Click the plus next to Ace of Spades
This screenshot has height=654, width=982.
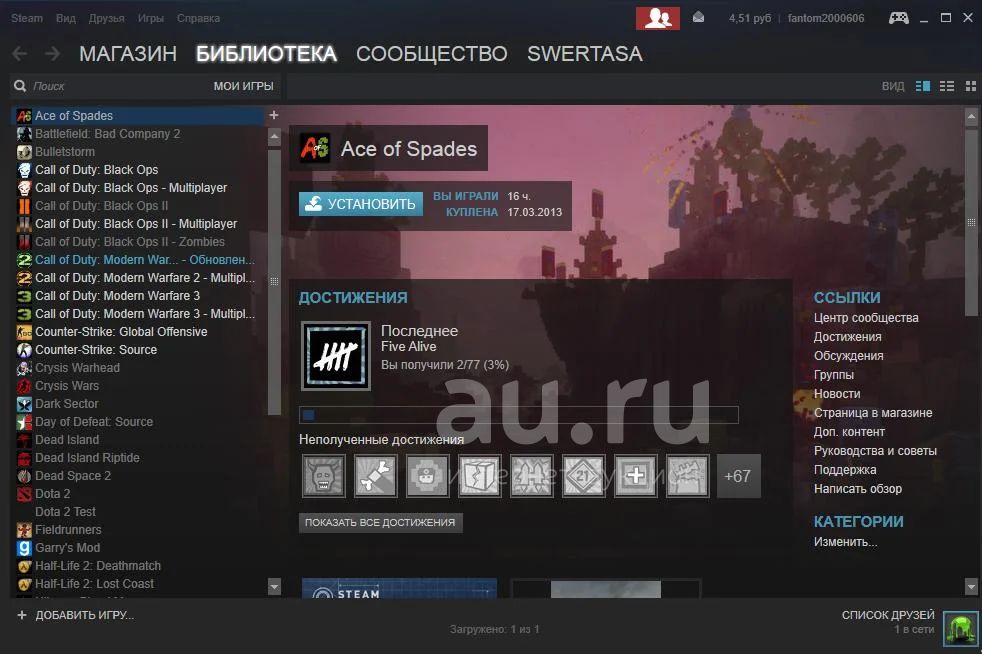pyautogui.click(x=274, y=115)
